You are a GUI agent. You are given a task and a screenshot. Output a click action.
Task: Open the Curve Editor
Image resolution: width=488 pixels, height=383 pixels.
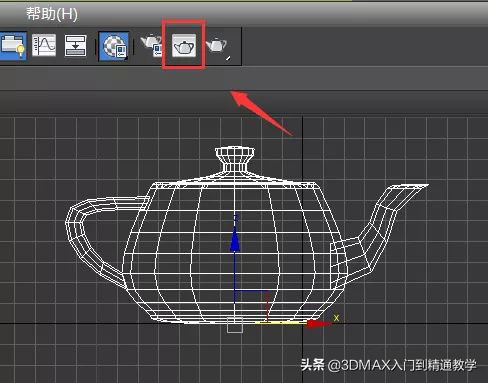[44, 45]
